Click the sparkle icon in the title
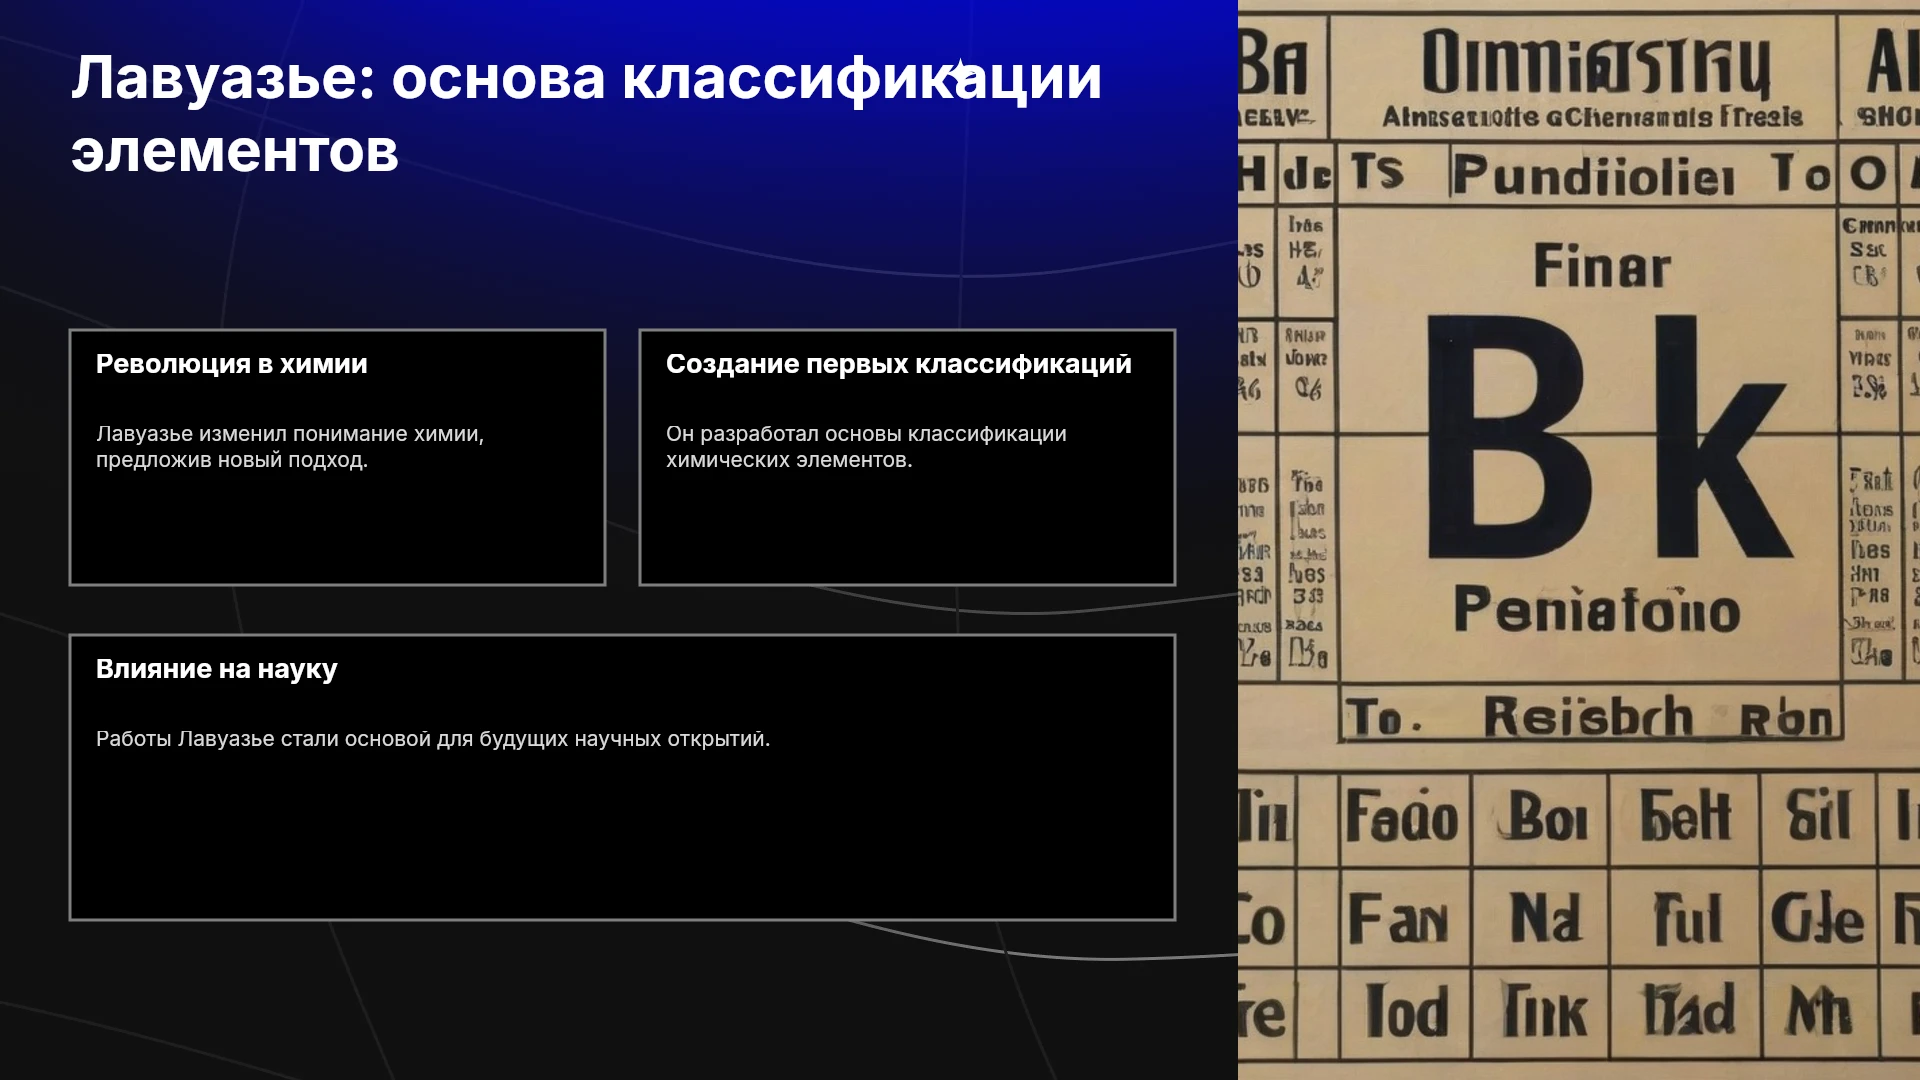 click(960, 71)
